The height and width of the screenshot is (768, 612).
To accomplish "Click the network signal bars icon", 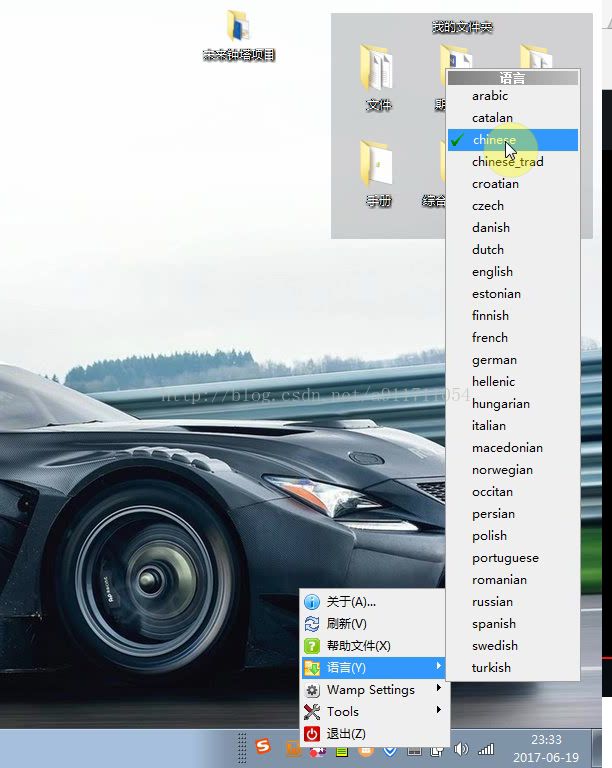I will point(486,749).
